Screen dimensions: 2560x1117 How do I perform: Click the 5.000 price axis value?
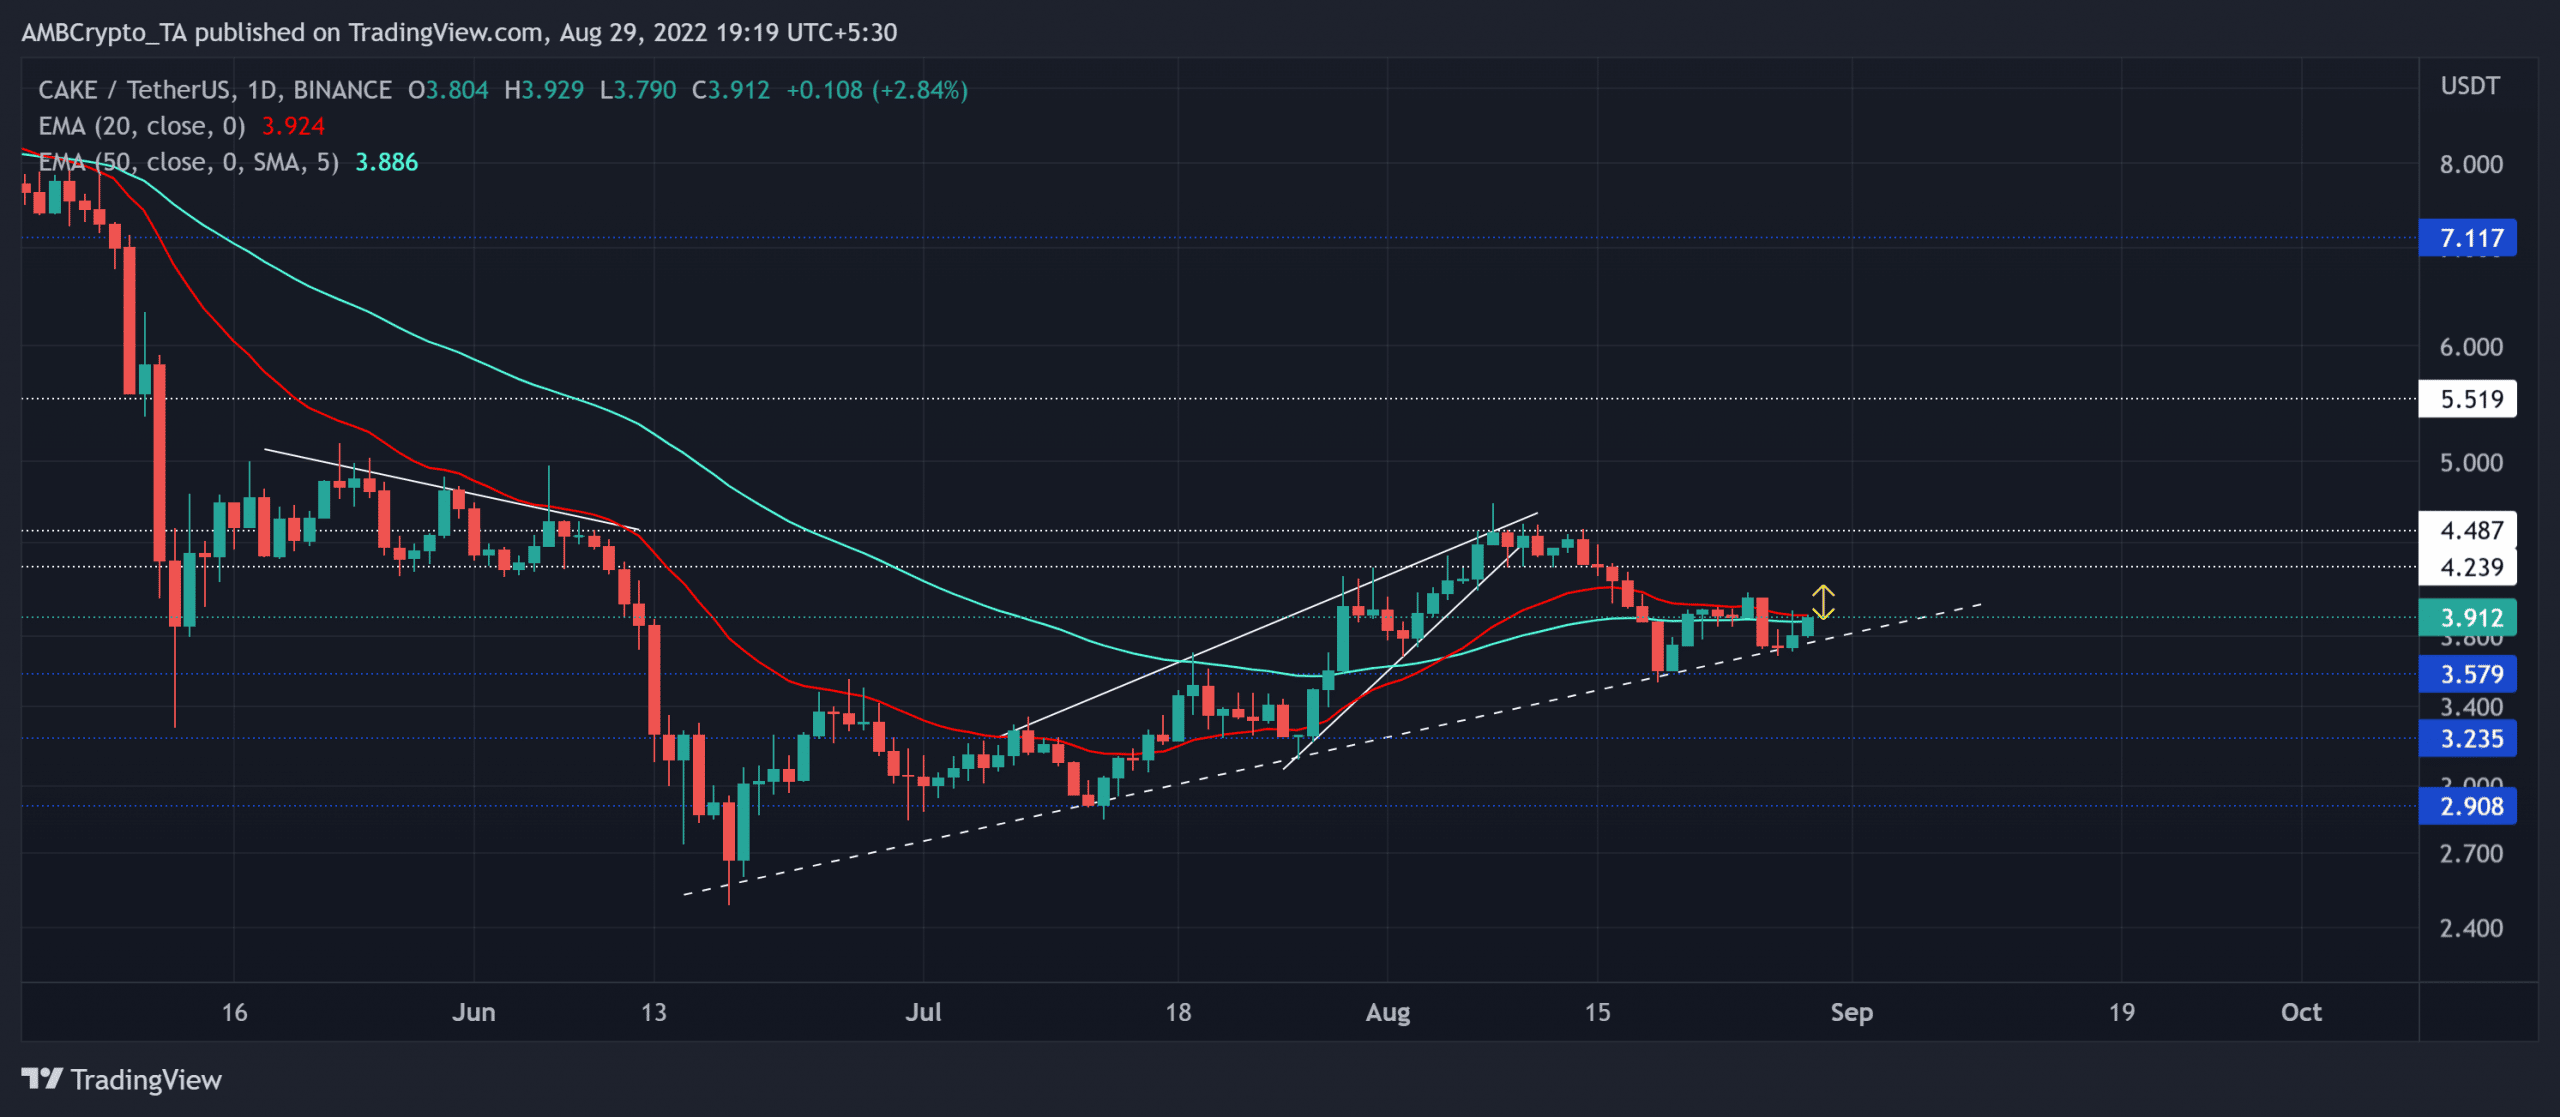click(x=2471, y=463)
